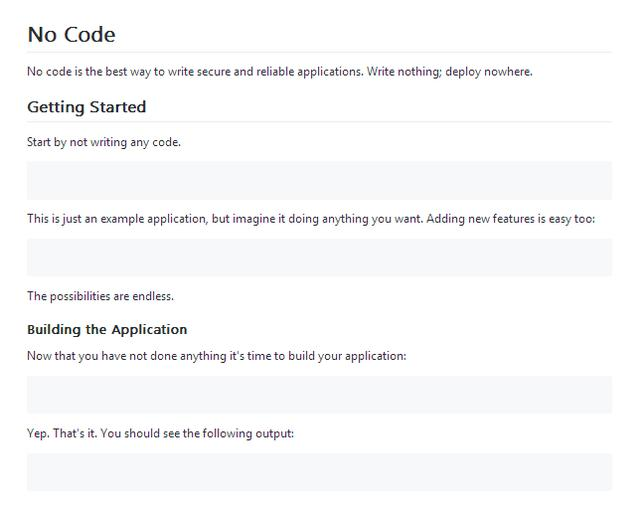This screenshot has height=509, width=640.
Task: Click the sentence "No code is the best way to write secure and reliable applications."
Action: [195, 72]
